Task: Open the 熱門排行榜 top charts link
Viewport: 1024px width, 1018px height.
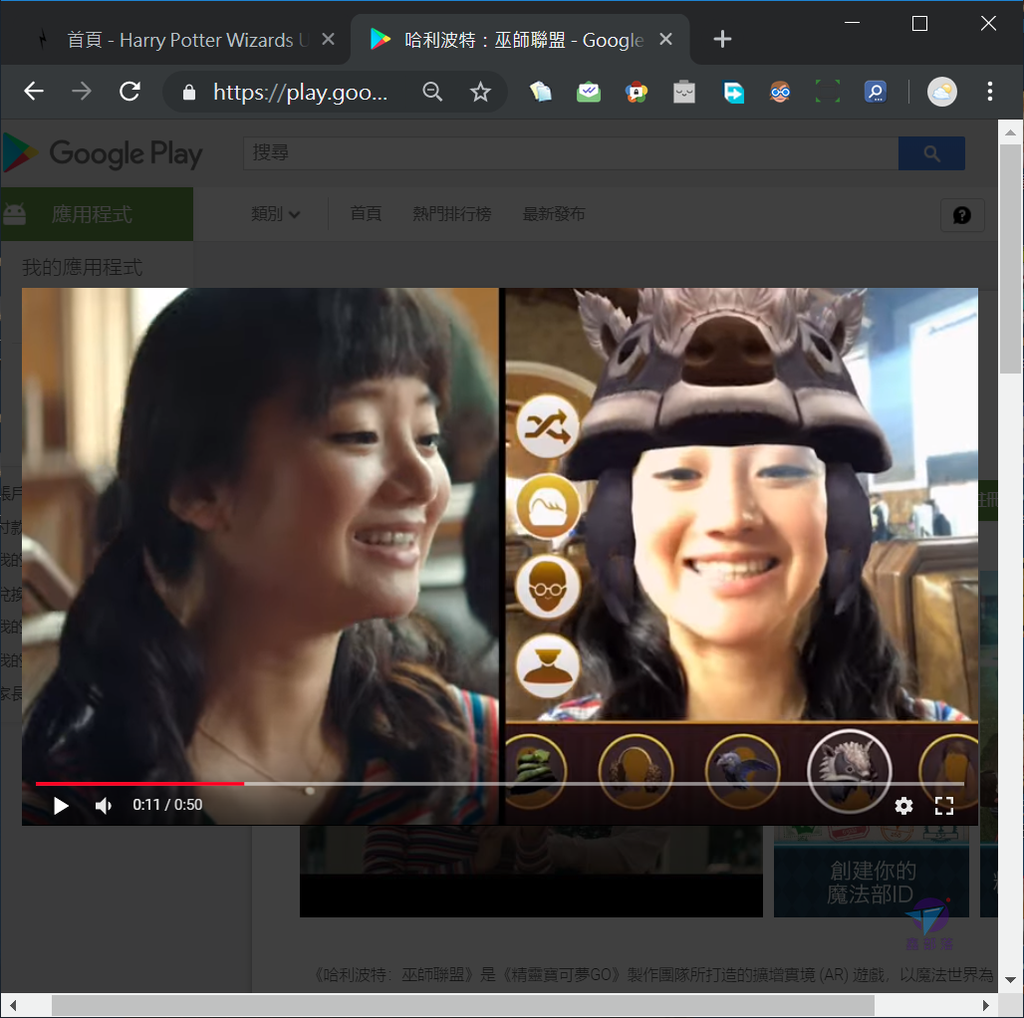Action: click(x=452, y=214)
